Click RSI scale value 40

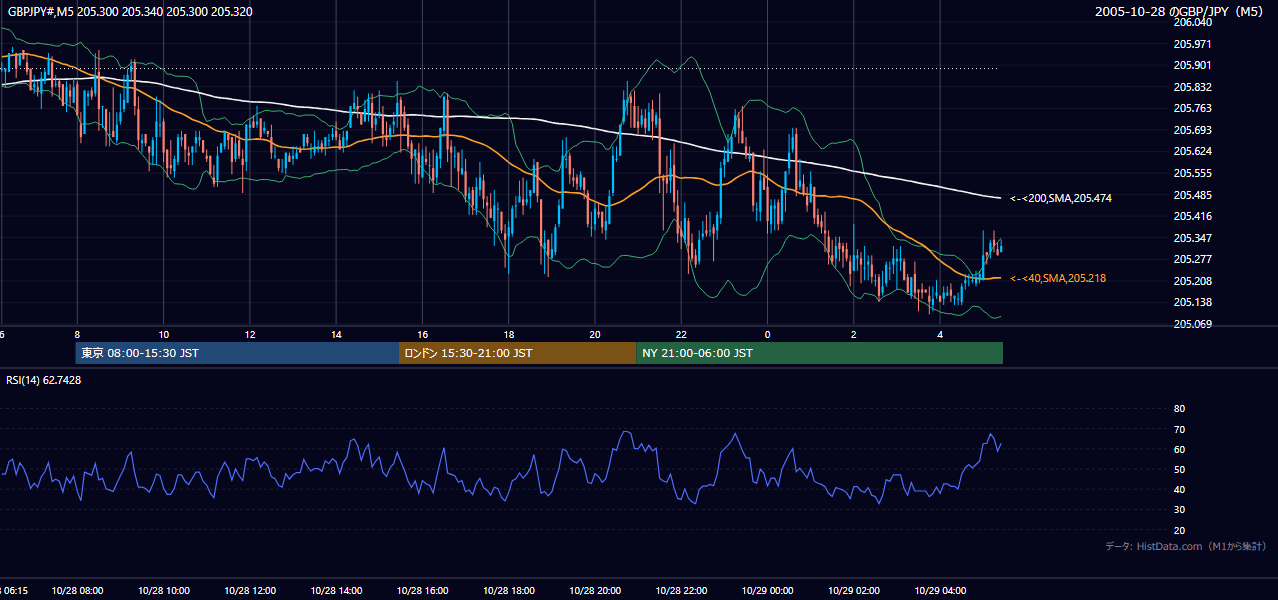(1179, 489)
